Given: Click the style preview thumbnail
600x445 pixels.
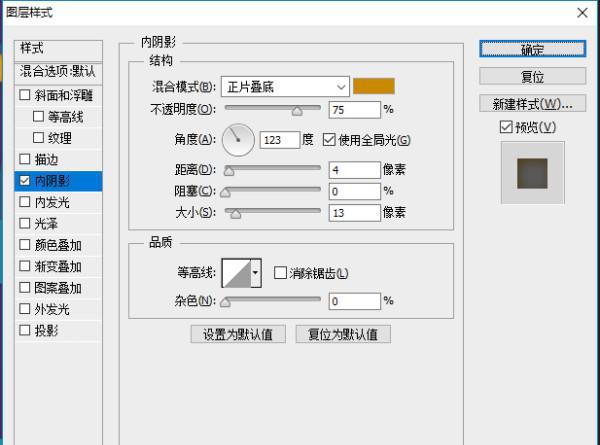Looking at the screenshot, I should 532,173.
